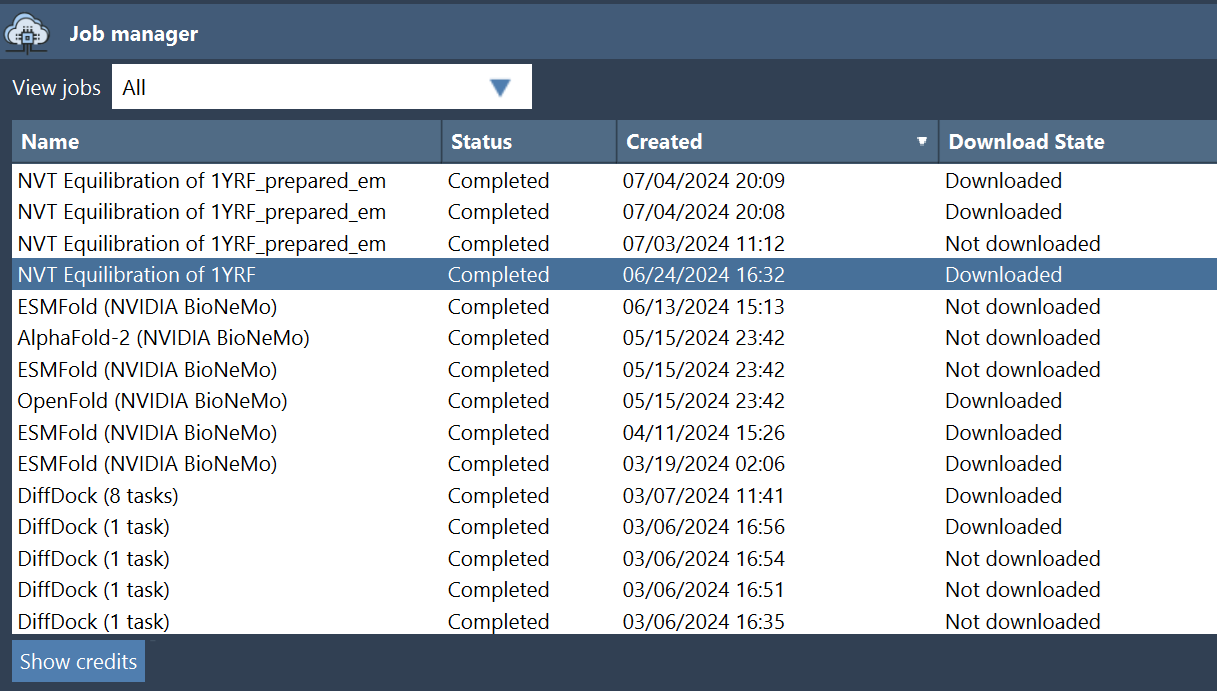Open the View jobs dropdown
The image size is (1217, 691).
click(x=320, y=87)
